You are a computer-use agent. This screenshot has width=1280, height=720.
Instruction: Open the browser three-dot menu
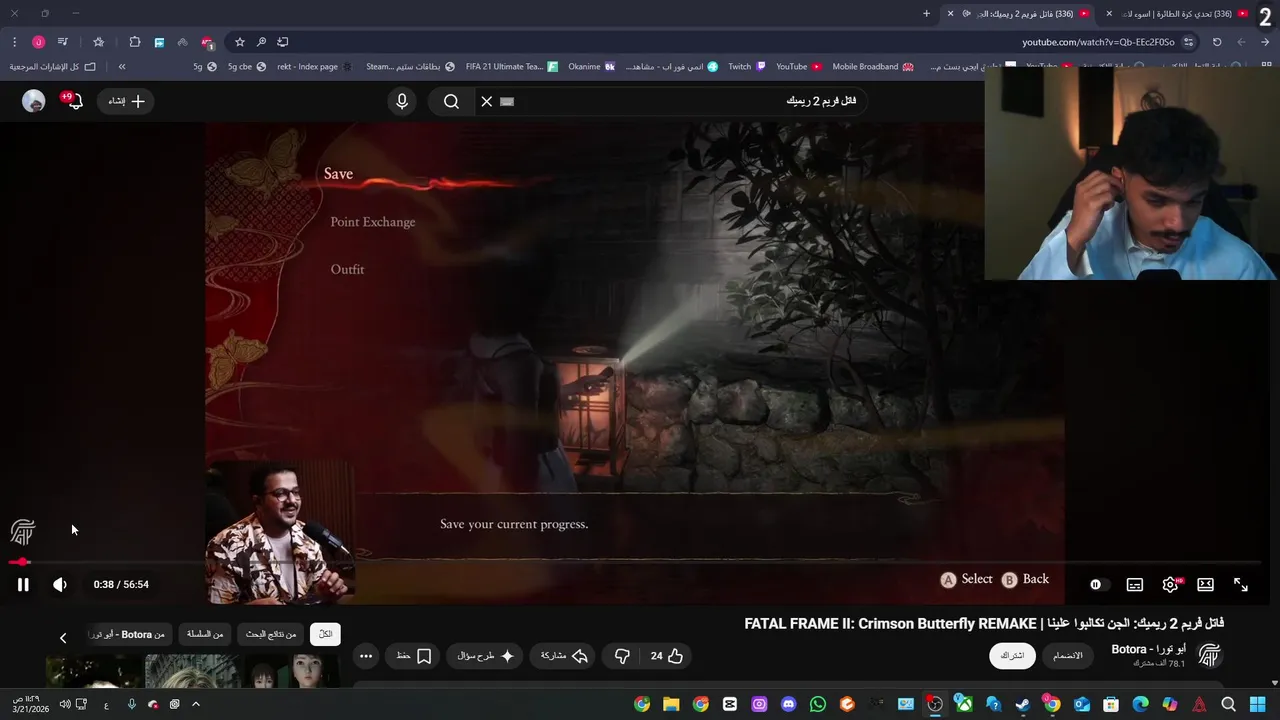pyautogui.click(x=14, y=42)
